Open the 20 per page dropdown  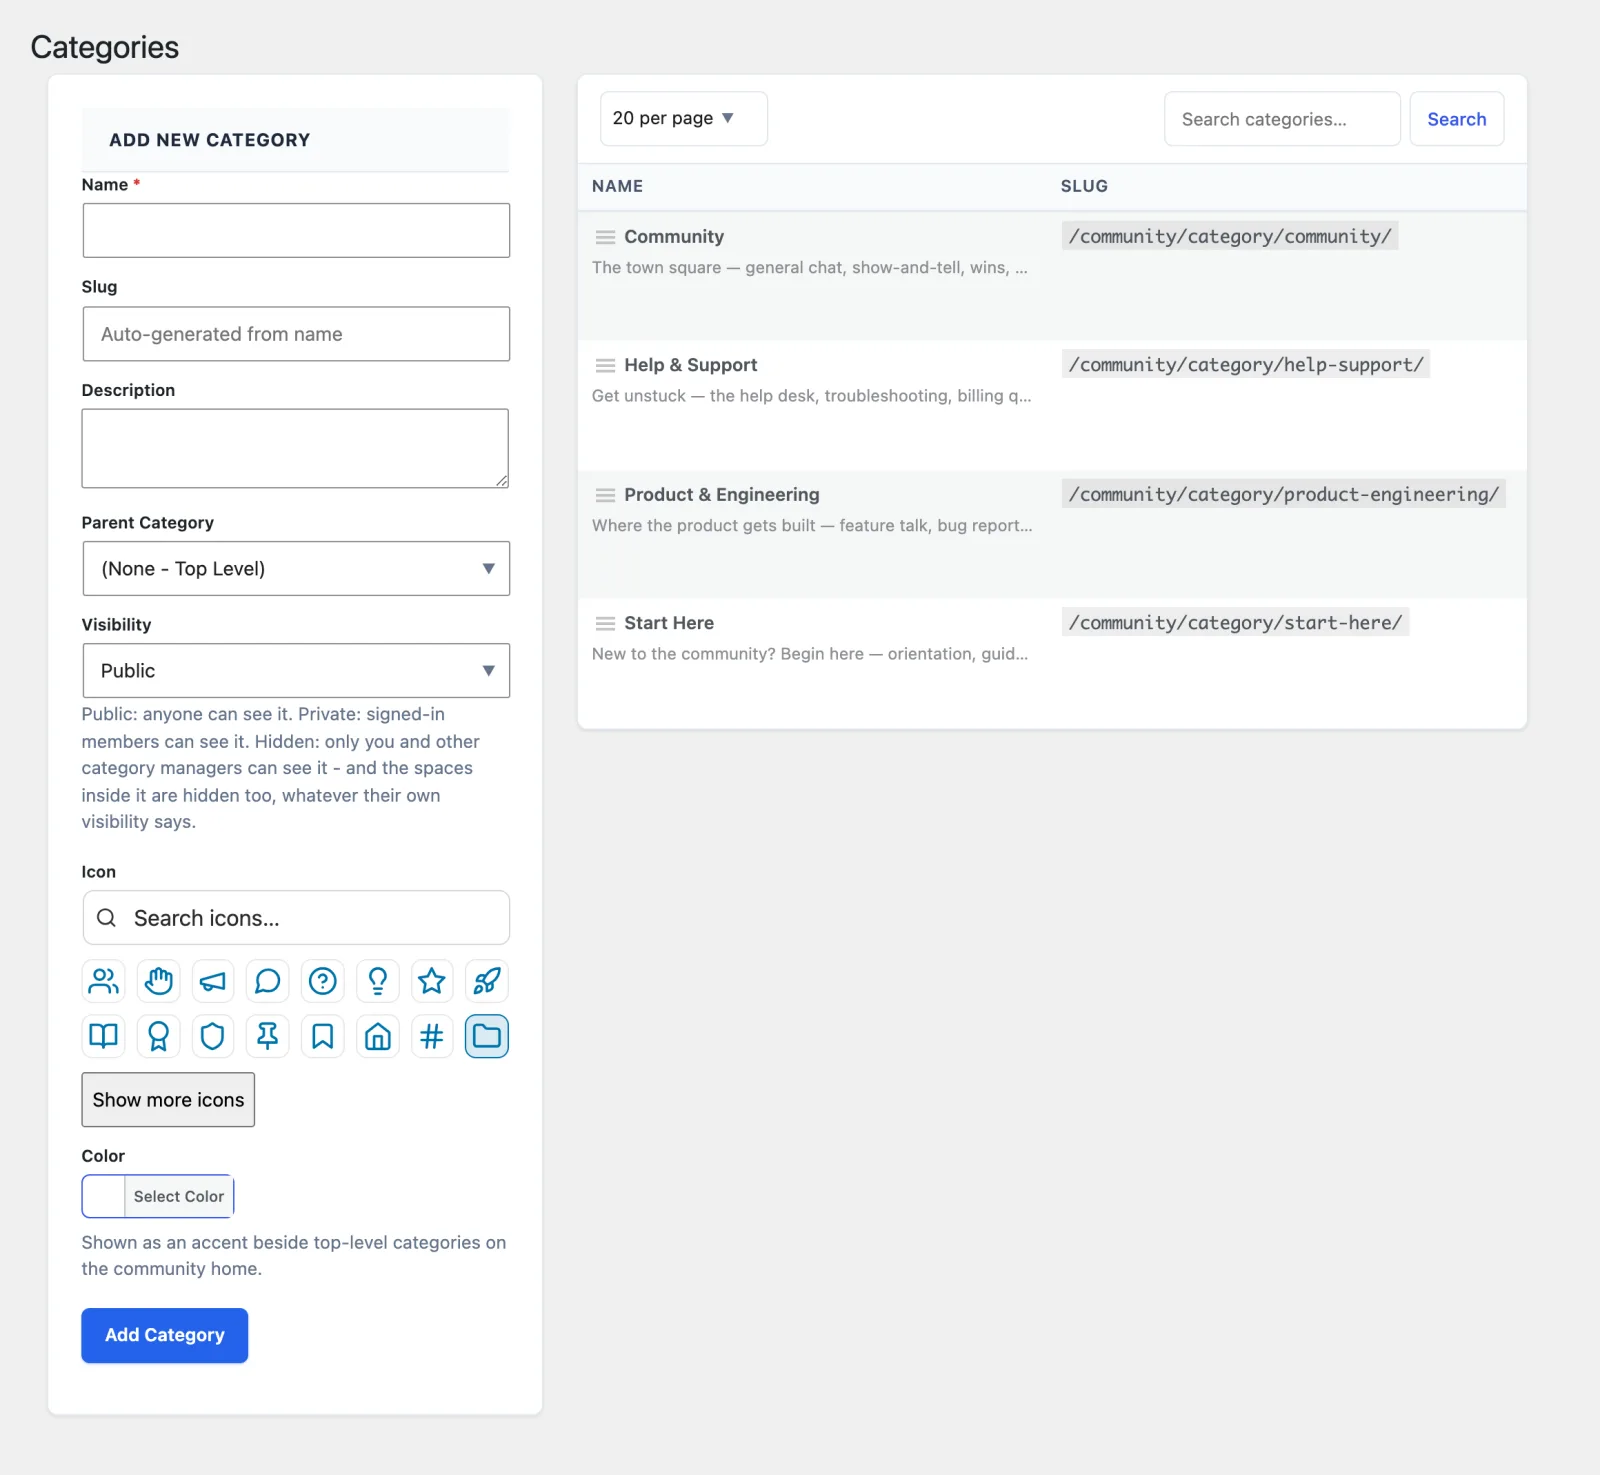(684, 119)
